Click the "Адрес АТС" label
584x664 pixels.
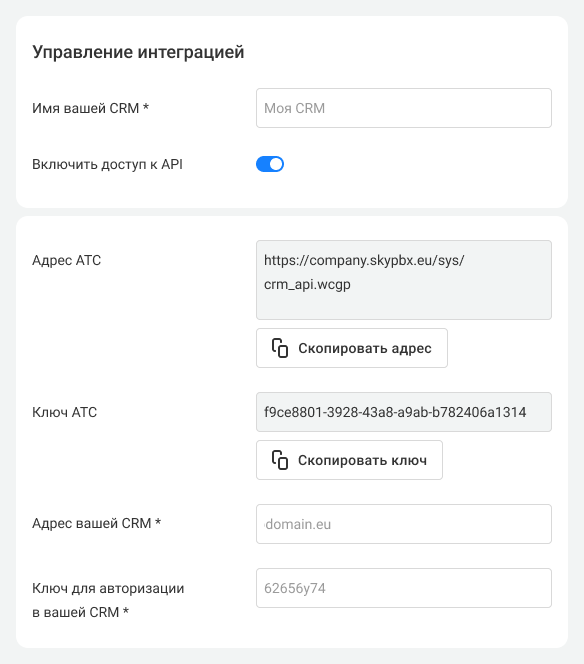click(66, 260)
